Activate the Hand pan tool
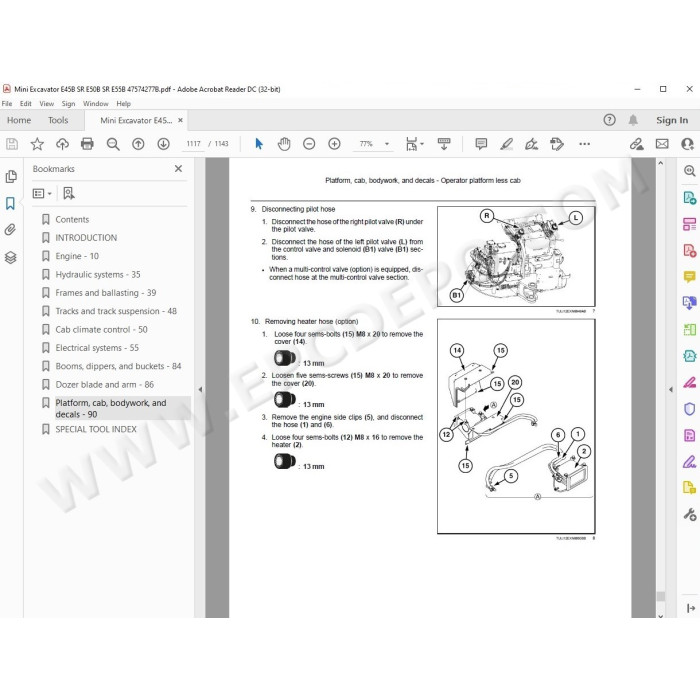Image resolution: width=700 pixels, height=700 pixels. coord(284,144)
